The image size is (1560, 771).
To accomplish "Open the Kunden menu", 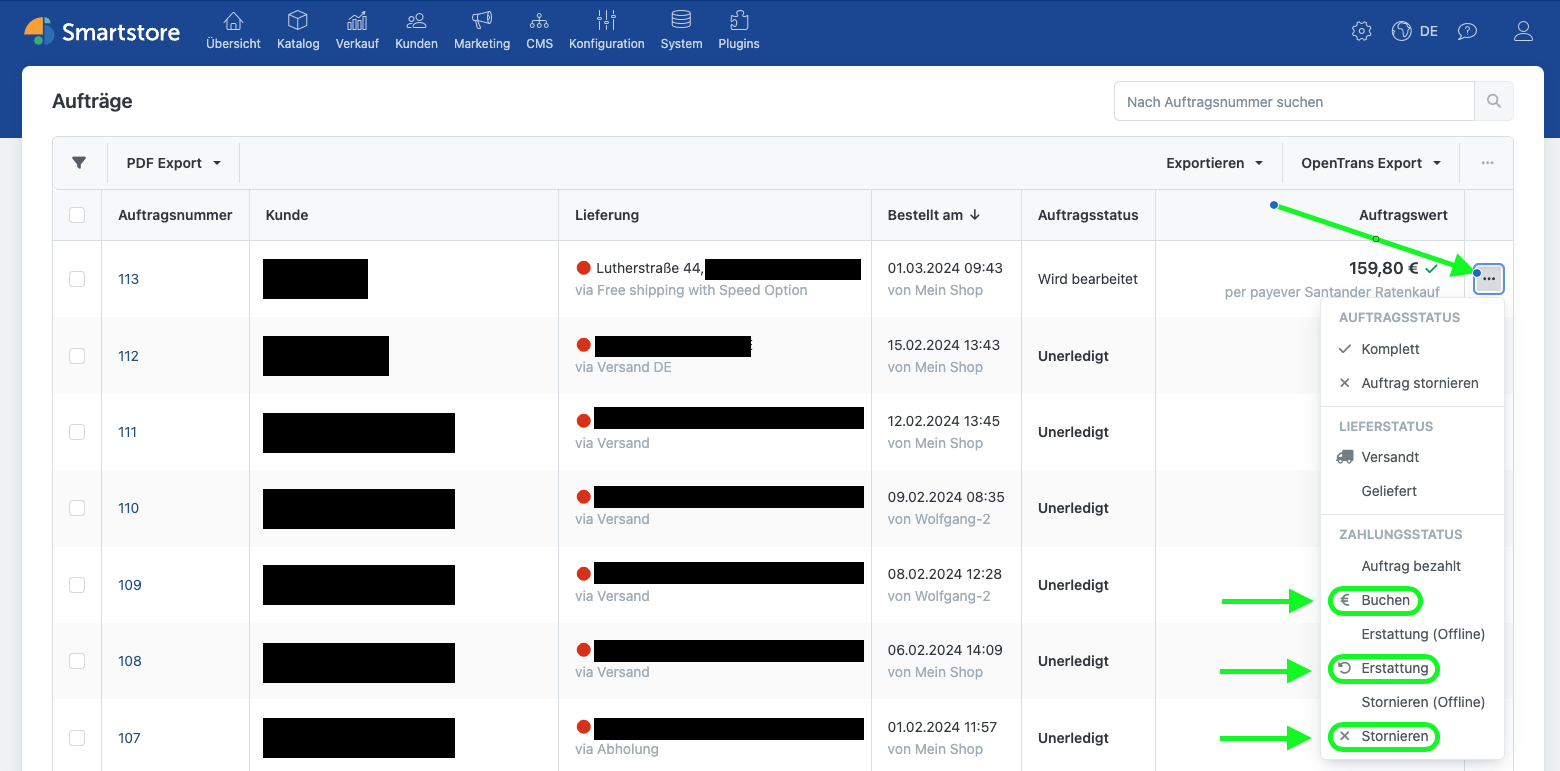I will coord(416,30).
